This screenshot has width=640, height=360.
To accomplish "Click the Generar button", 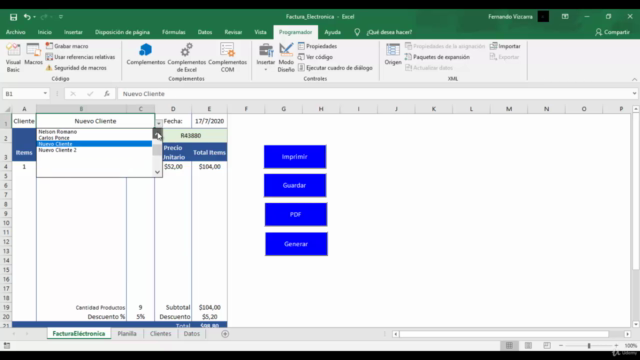I will (296, 244).
